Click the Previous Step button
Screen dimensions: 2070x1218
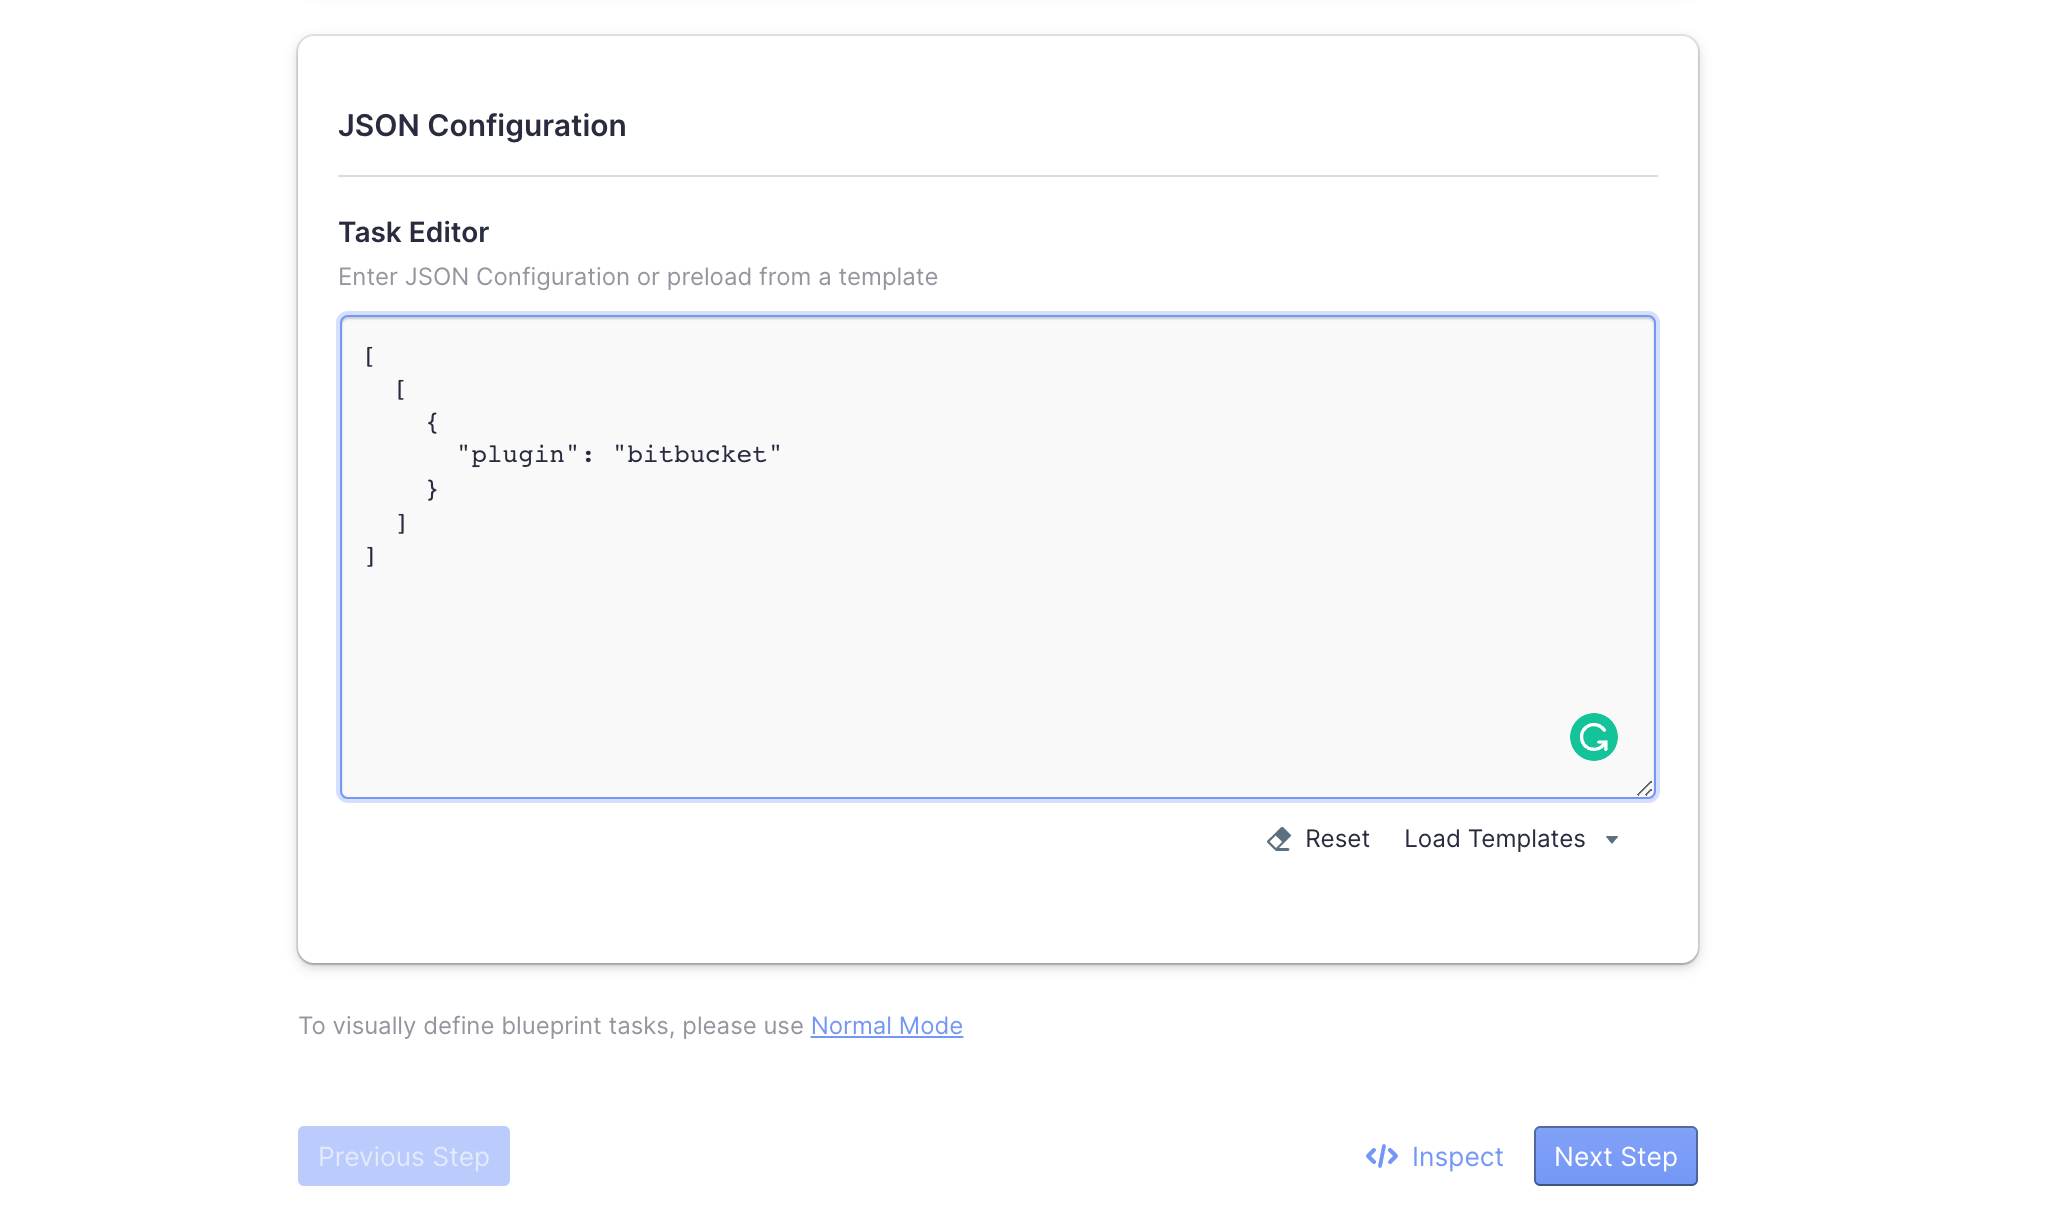(403, 1156)
